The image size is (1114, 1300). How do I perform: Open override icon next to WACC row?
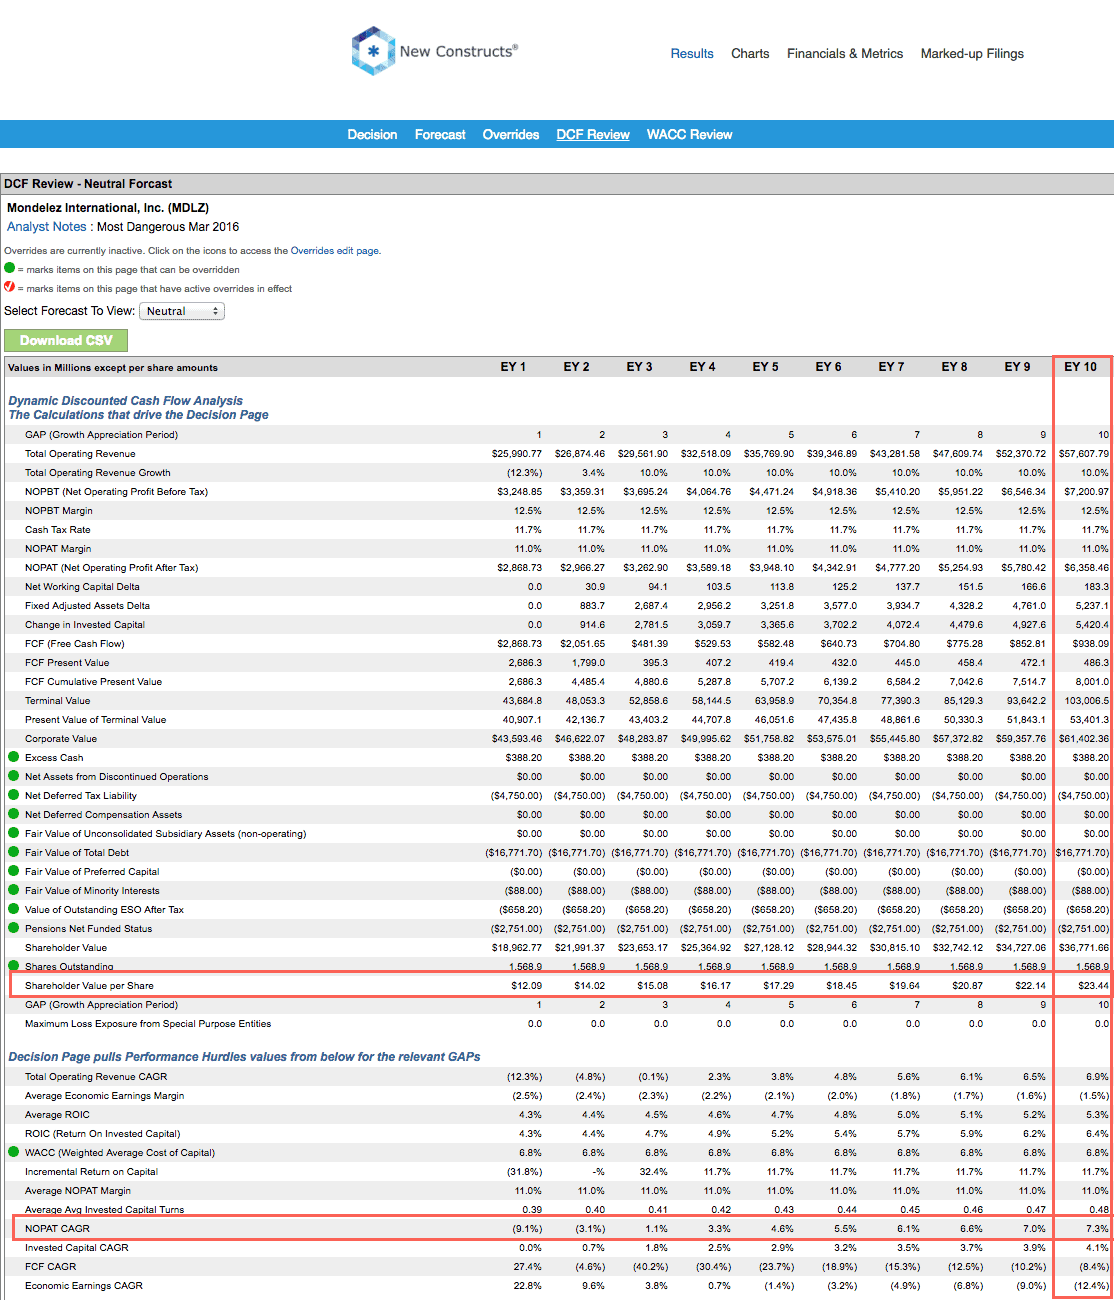(x=14, y=1152)
